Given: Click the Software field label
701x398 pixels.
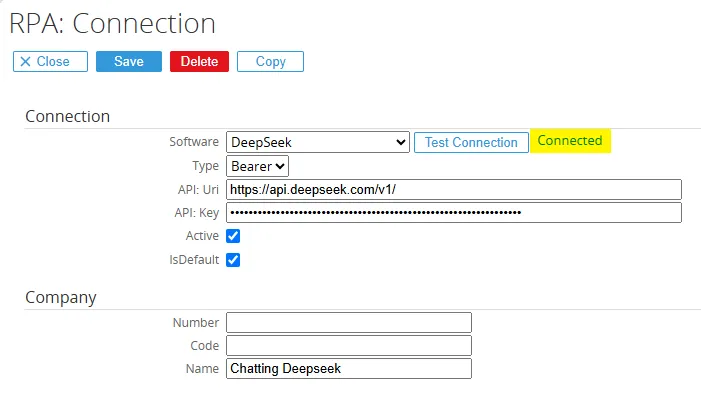Looking at the screenshot, I should point(194,142).
